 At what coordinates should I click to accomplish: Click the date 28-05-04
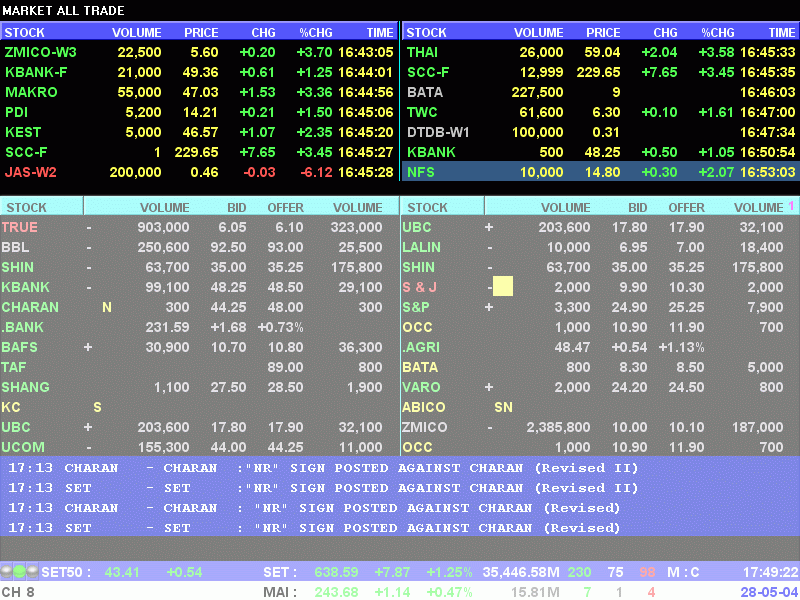coord(769,592)
